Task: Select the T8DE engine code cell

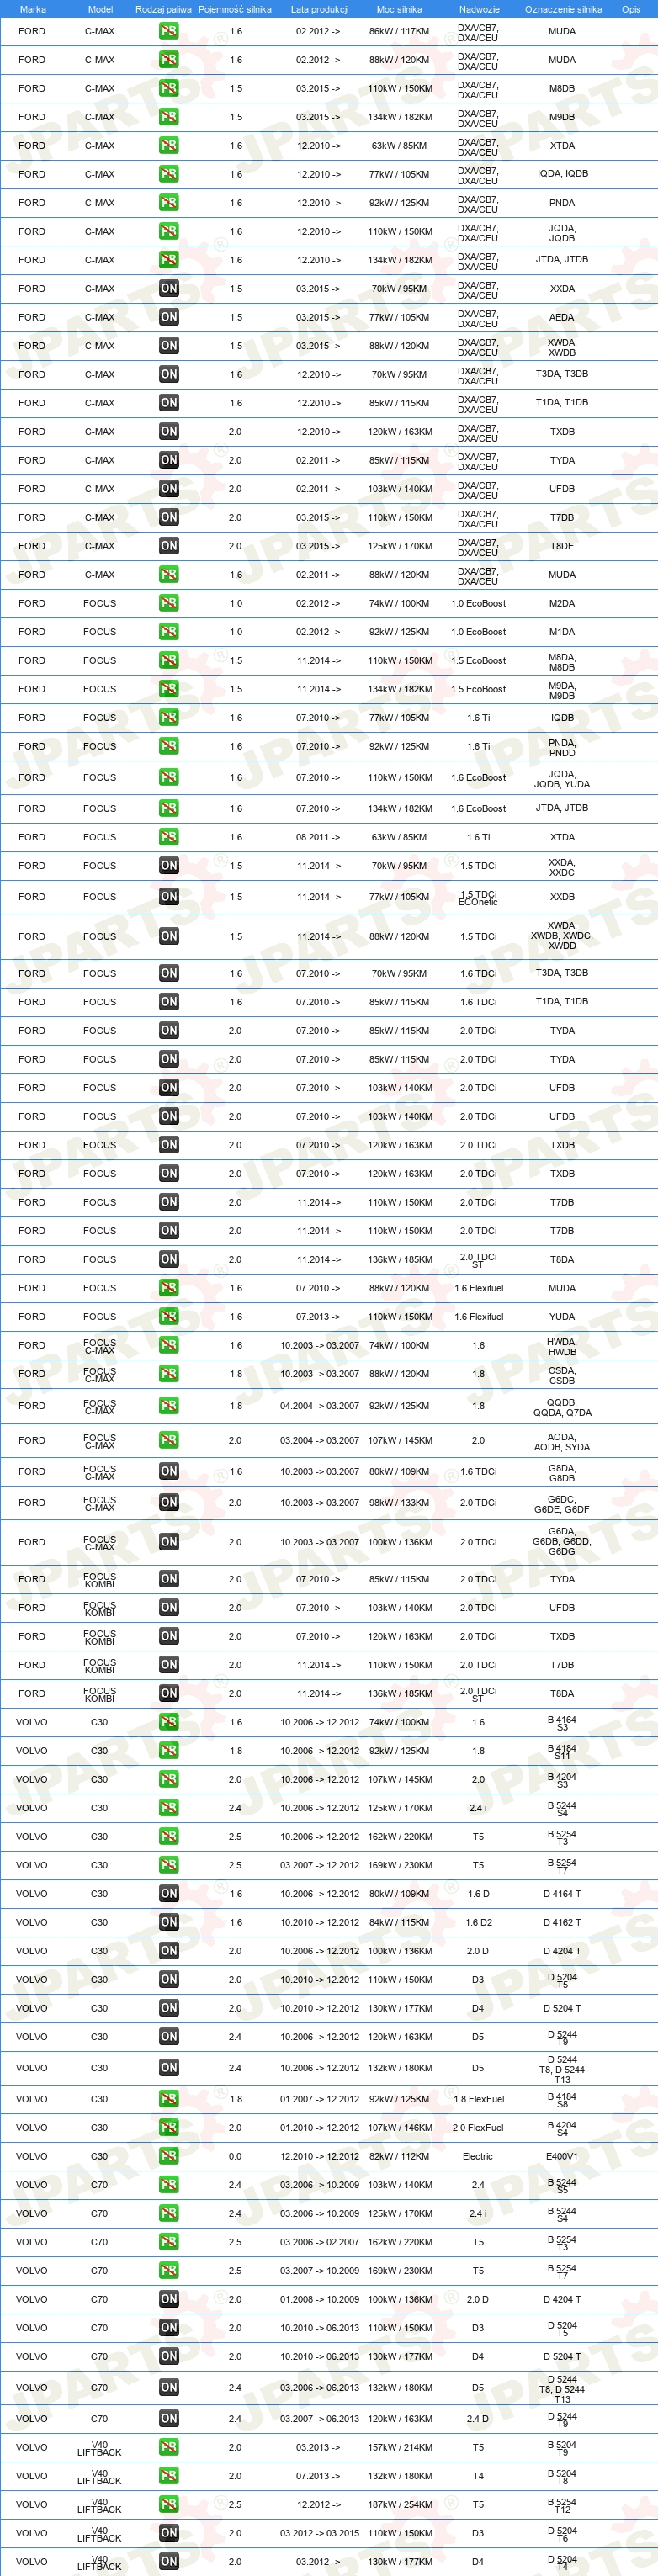Action: pyautogui.click(x=562, y=547)
